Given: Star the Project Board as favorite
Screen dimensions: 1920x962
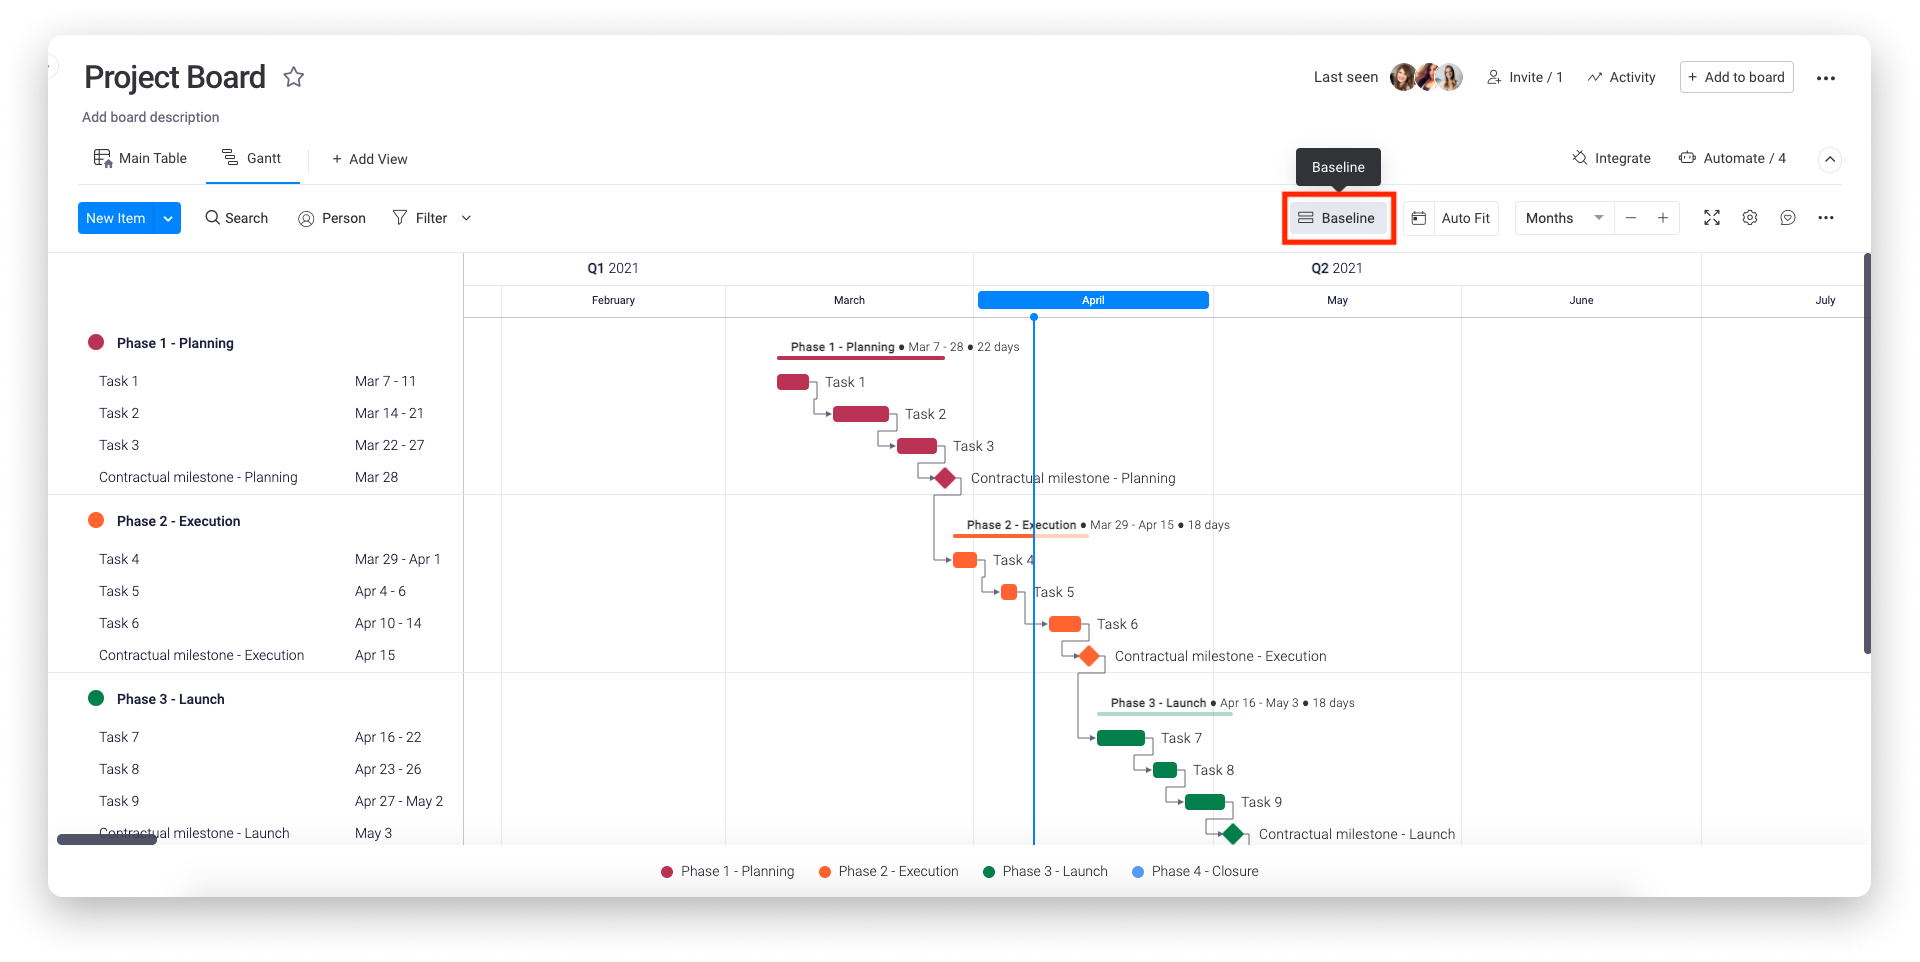Looking at the screenshot, I should point(293,77).
